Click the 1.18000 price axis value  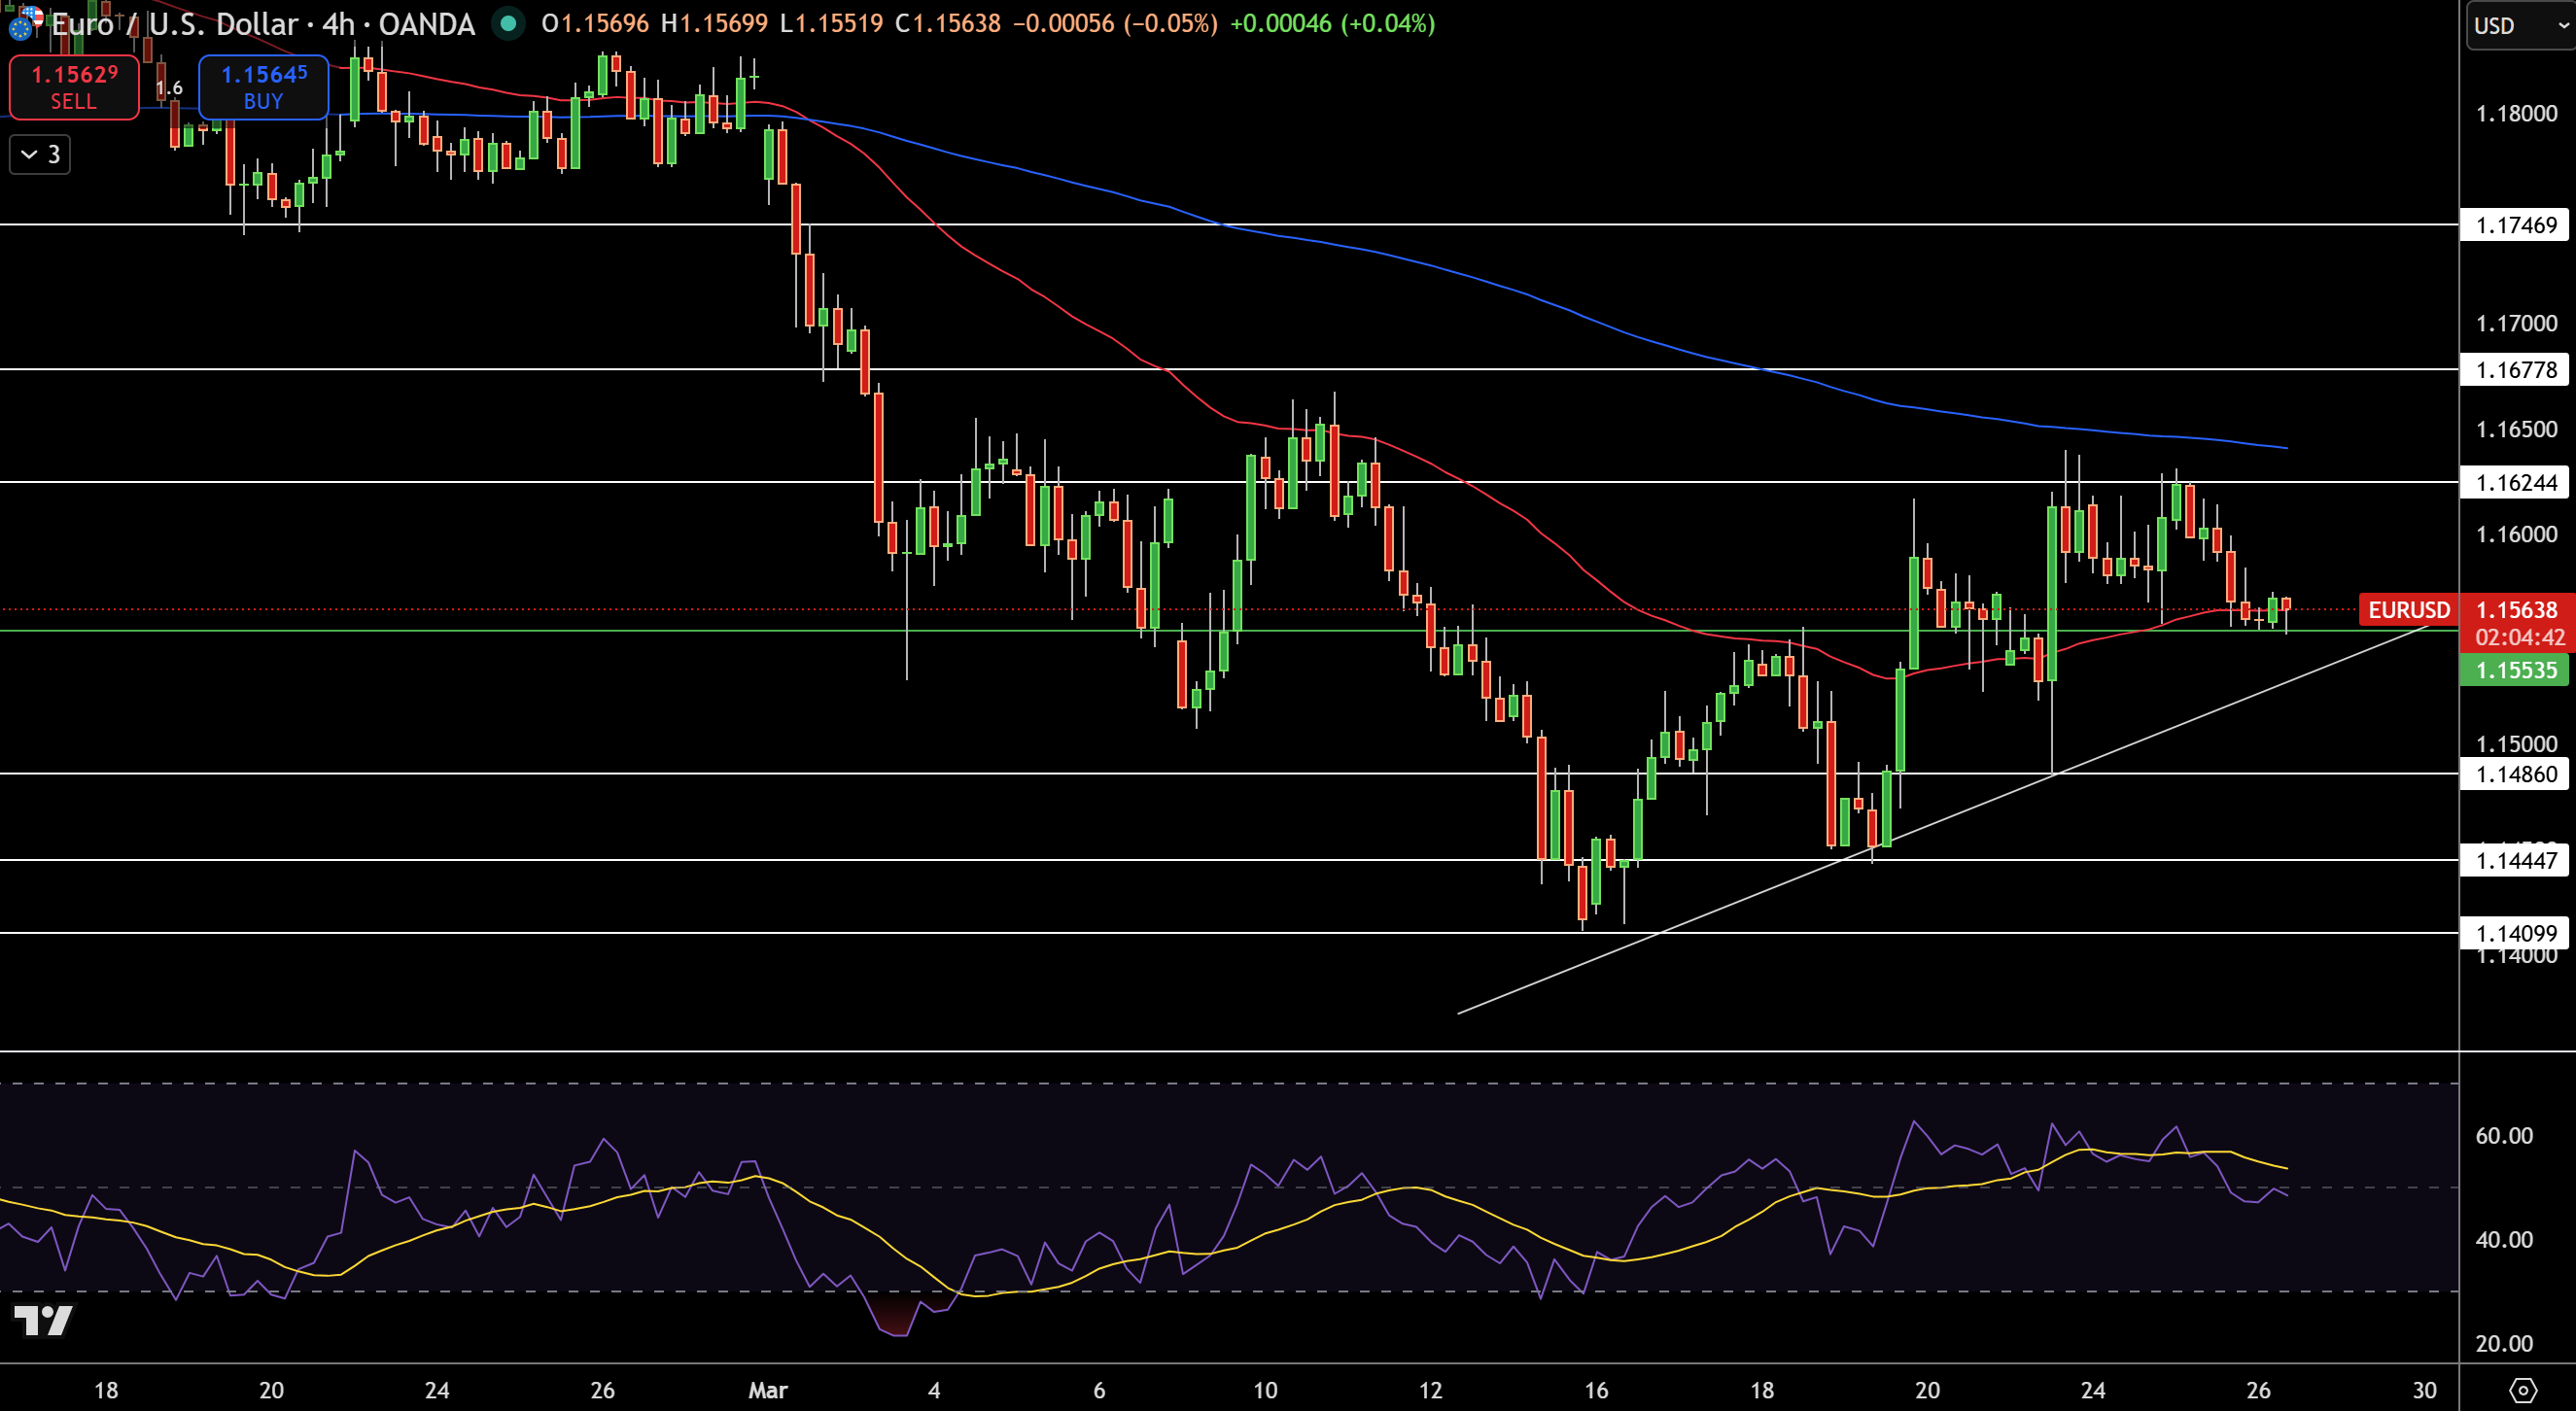[2516, 114]
